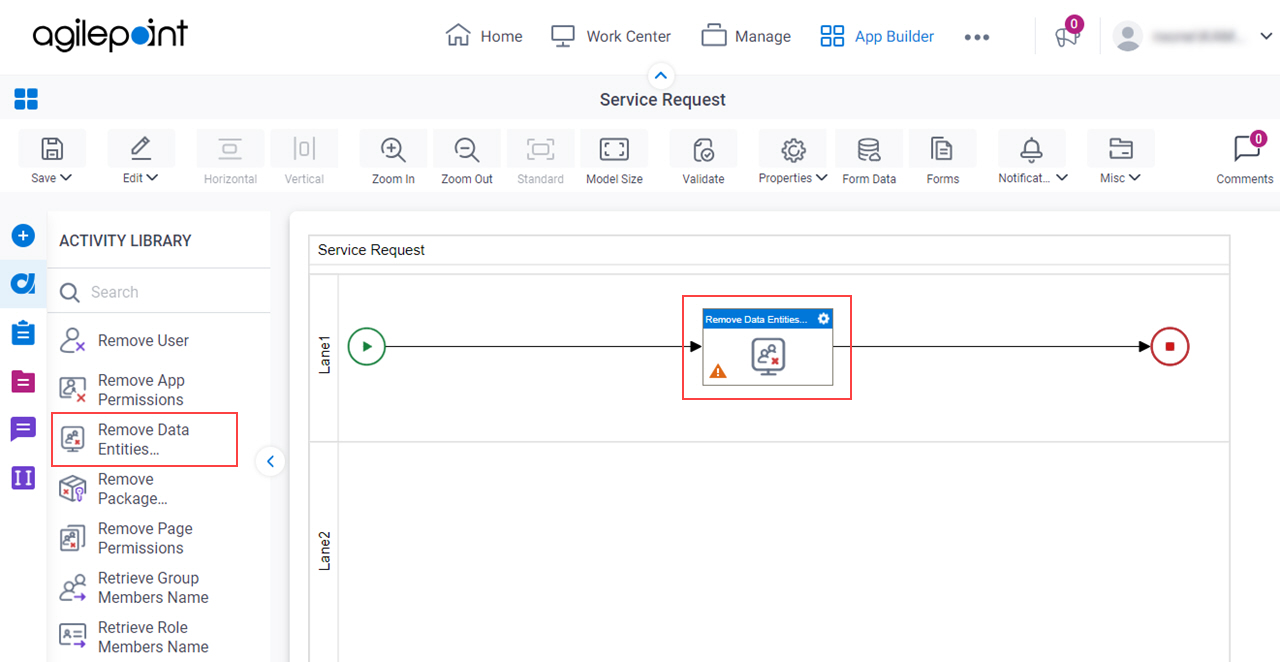Select Remove Data Entities activity in library

pyautogui.click(x=144, y=439)
